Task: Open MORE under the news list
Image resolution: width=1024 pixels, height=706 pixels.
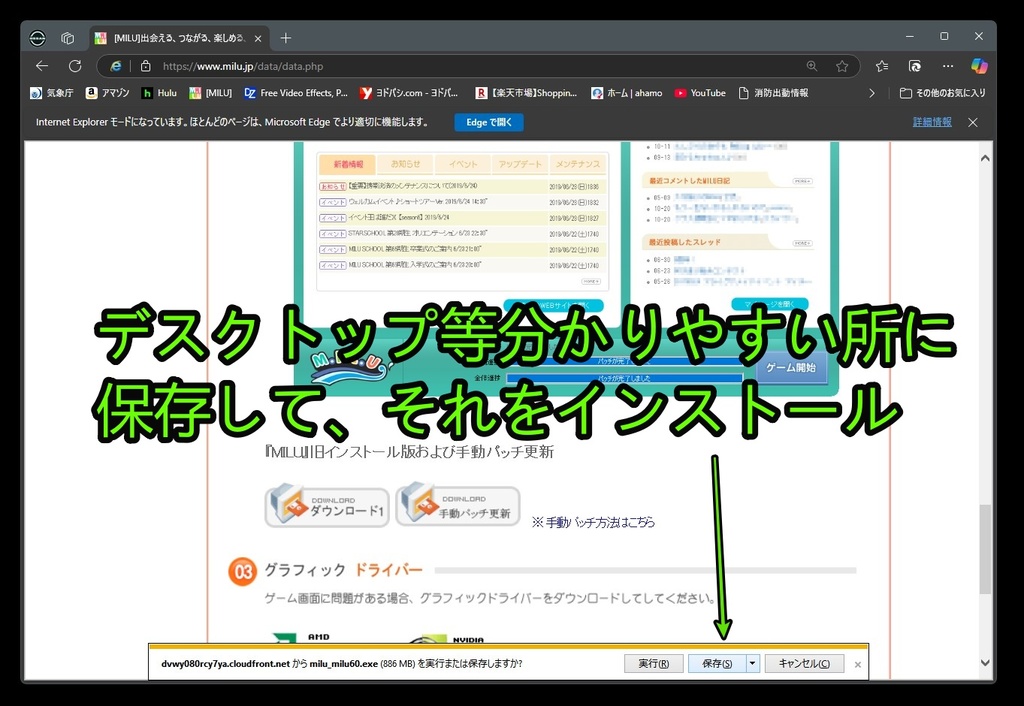Action: point(591,281)
